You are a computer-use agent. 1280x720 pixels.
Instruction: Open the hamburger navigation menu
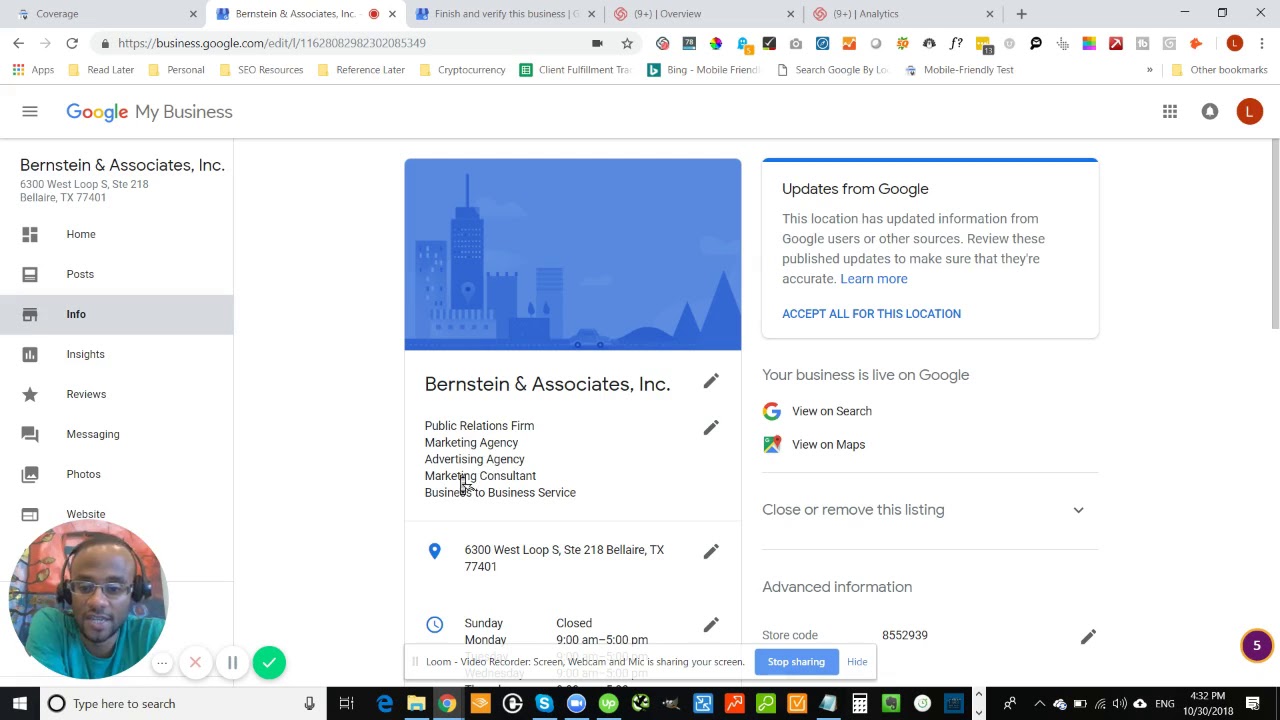[x=30, y=112]
